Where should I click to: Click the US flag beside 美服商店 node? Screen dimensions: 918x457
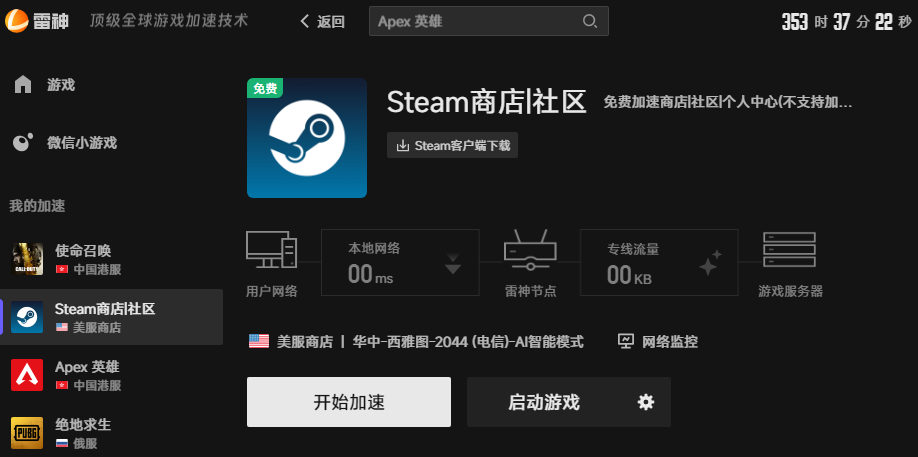(259, 341)
